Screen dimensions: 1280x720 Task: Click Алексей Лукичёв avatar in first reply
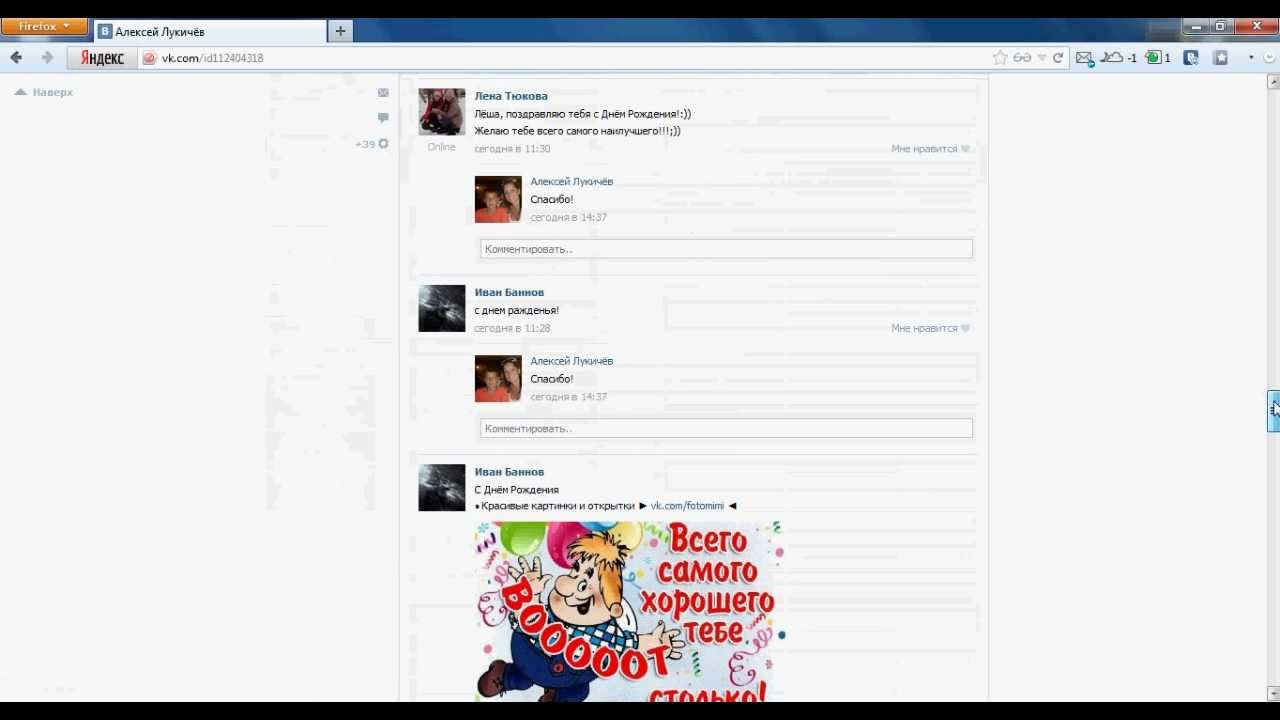click(x=498, y=200)
